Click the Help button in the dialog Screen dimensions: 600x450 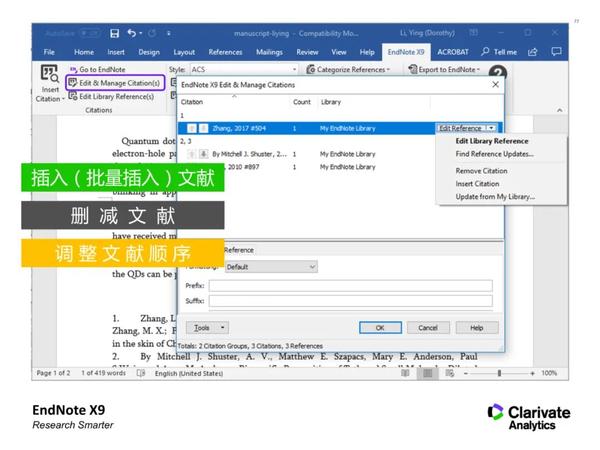[477, 328]
